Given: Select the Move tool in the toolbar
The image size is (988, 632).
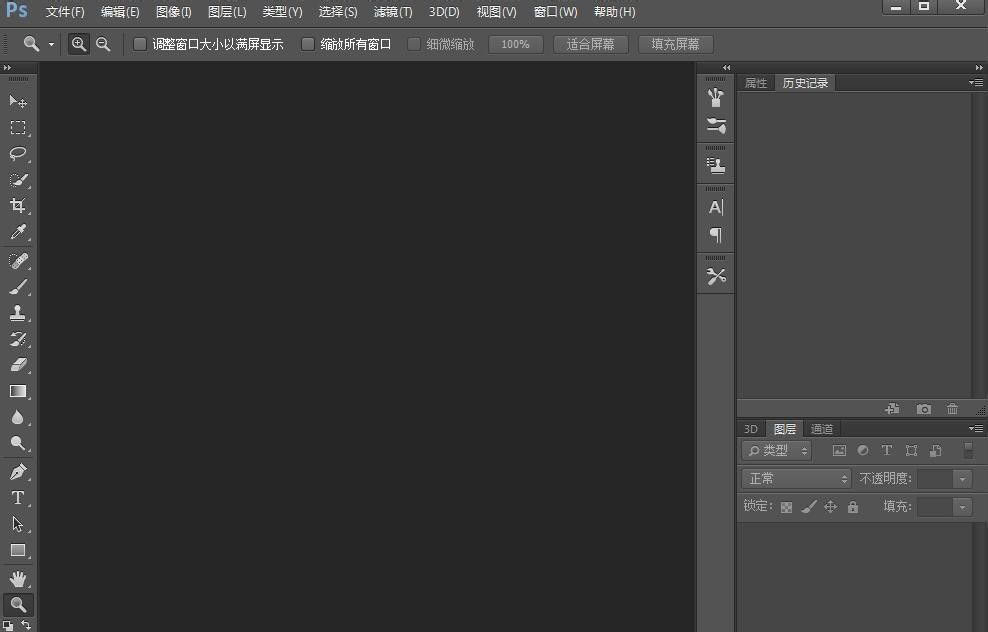Looking at the screenshot, I should point(18,101).
